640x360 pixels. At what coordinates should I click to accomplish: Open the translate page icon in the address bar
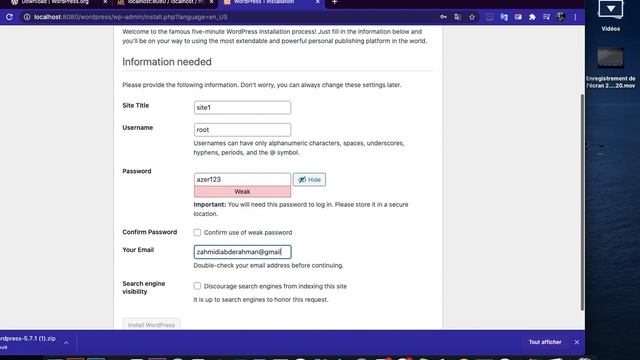tap(457, 17)
